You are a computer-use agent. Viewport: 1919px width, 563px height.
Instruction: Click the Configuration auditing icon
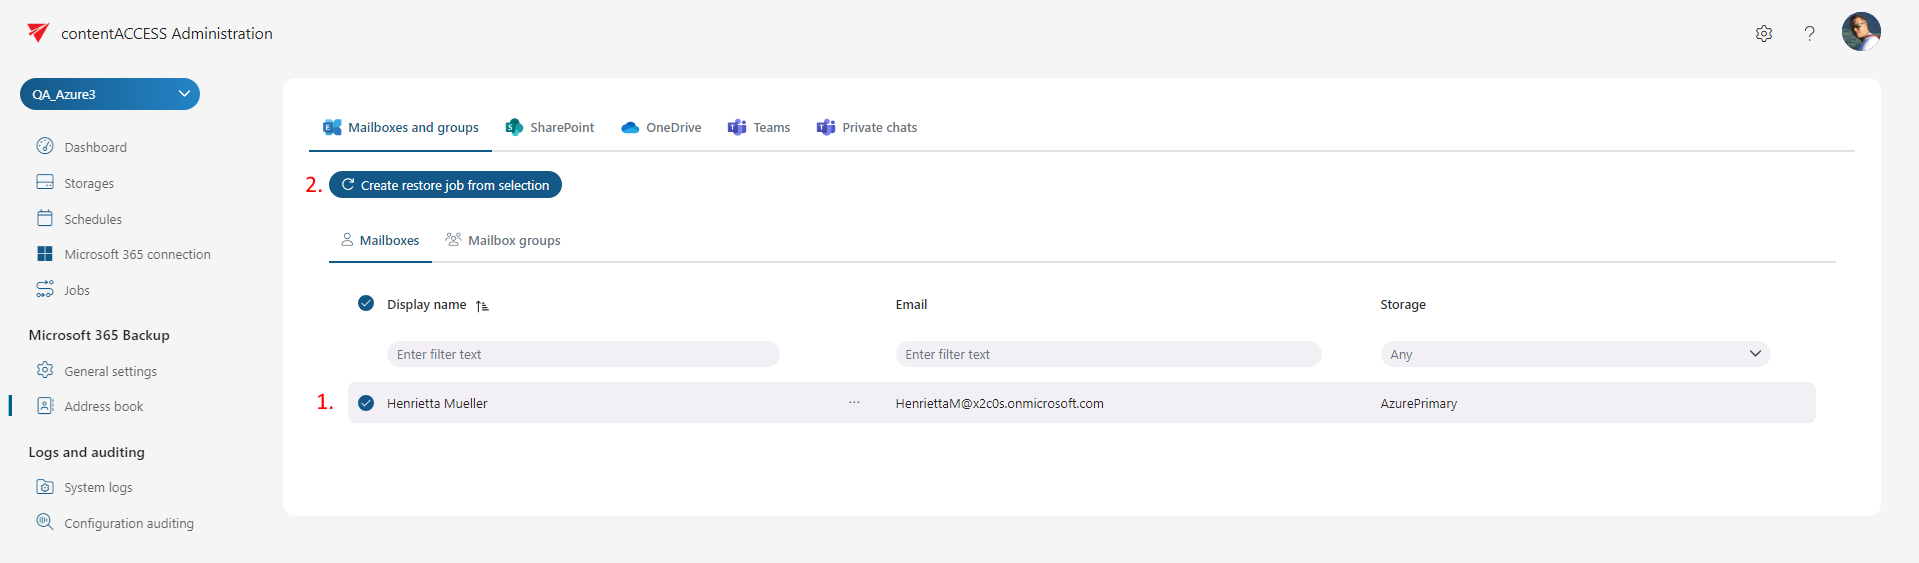[x=45, y=522]
